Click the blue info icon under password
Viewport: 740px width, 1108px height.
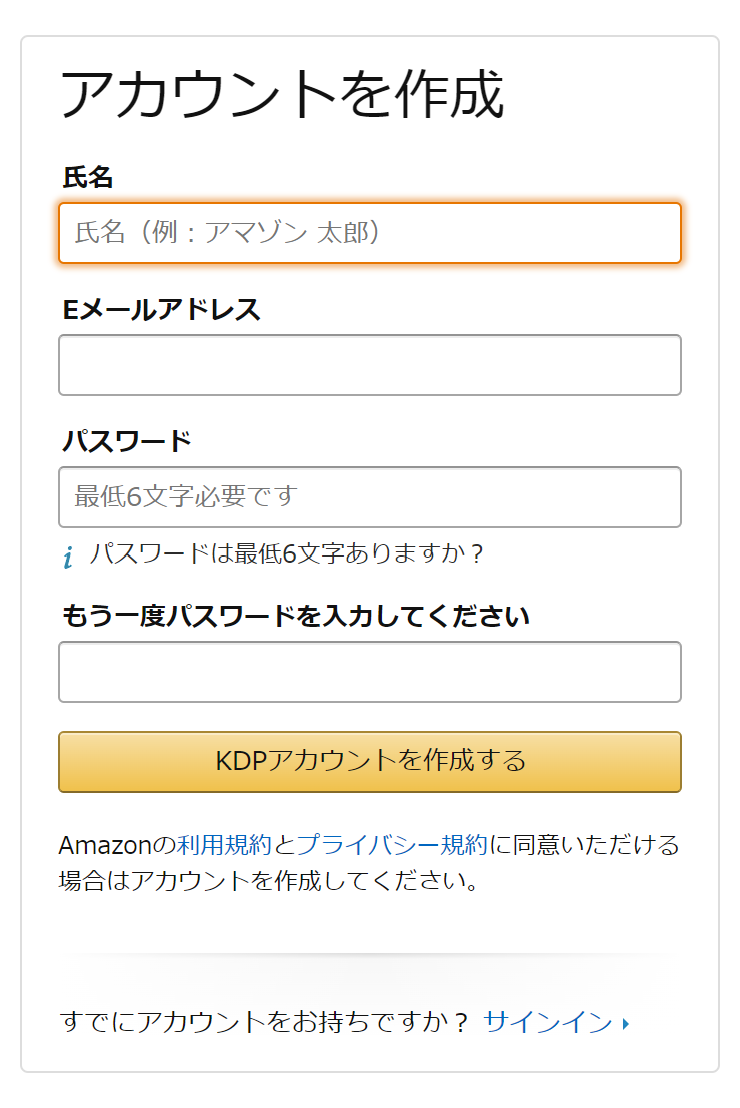68,557
